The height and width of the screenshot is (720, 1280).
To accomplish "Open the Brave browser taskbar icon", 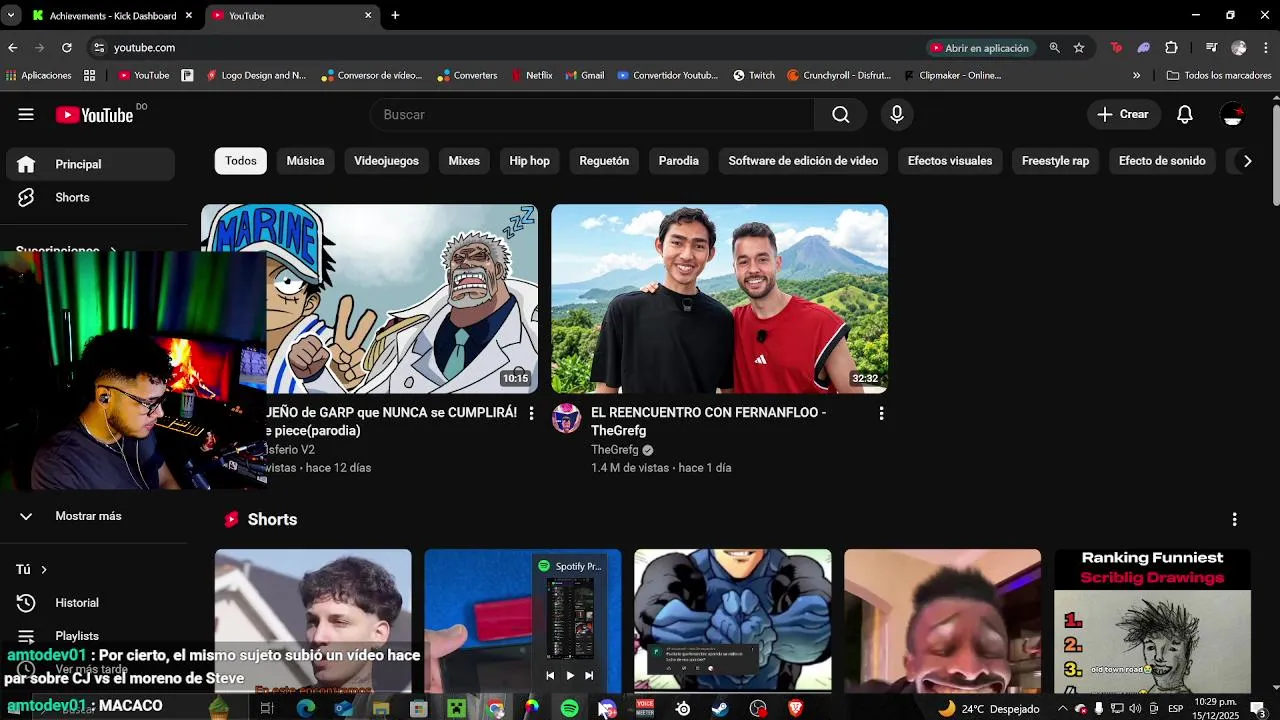I will [x=796, y=708].
